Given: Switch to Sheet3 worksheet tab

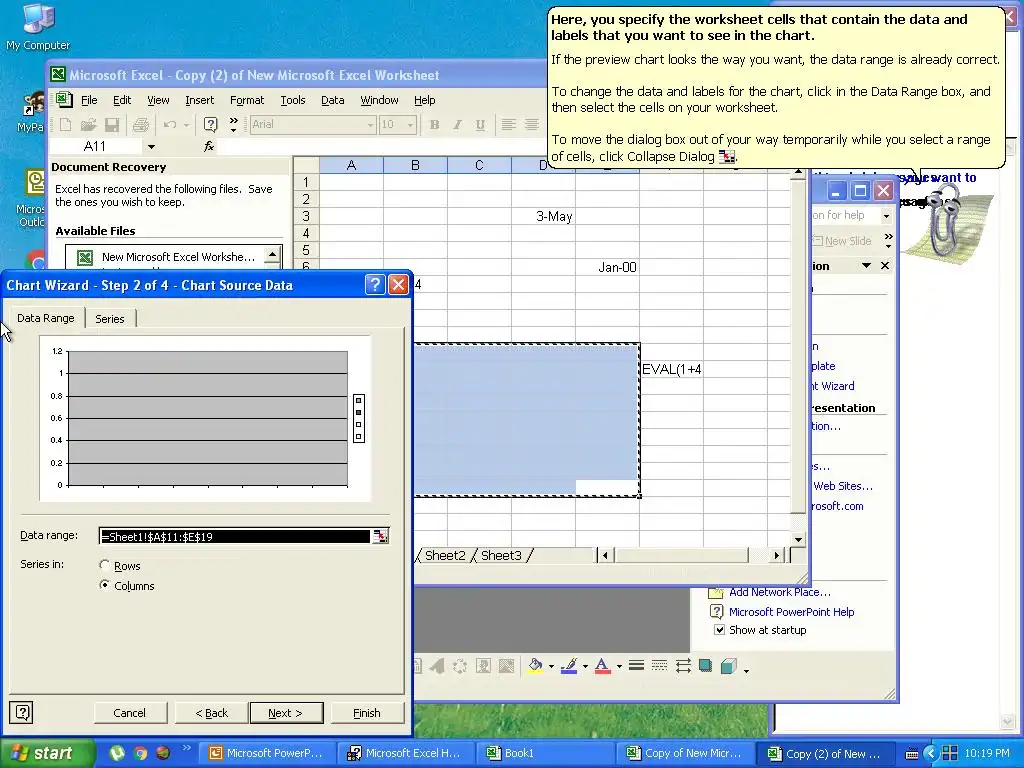Looking at the screenshot, I should [x=501, y=555].
